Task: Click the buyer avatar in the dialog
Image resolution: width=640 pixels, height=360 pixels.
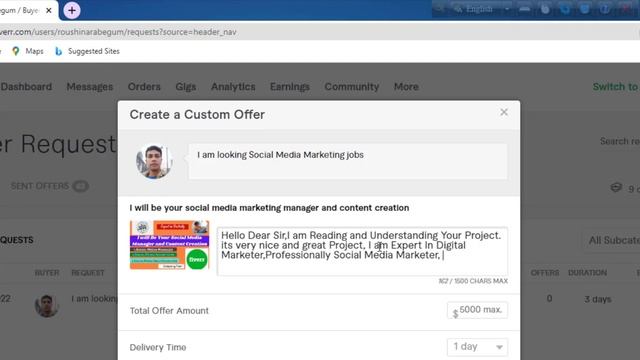Action: (x=154, y=162)
